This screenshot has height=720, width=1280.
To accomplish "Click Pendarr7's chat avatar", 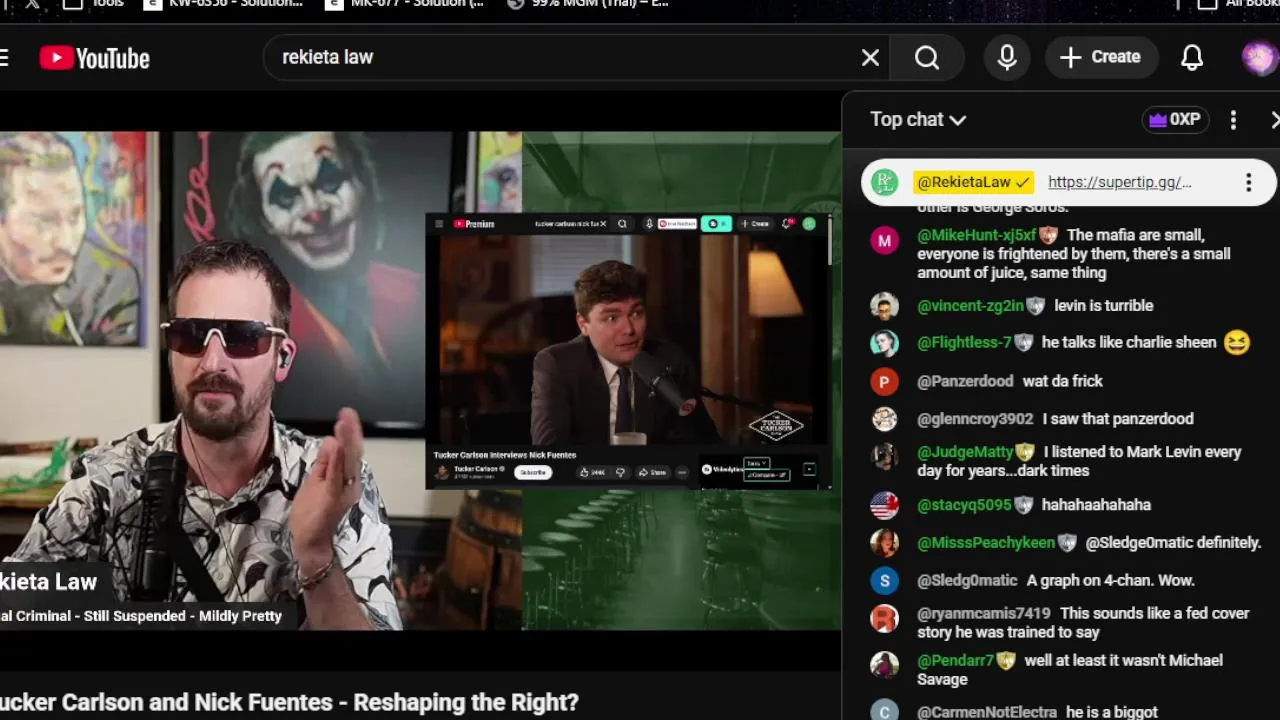I will click(x=884, y=665).
